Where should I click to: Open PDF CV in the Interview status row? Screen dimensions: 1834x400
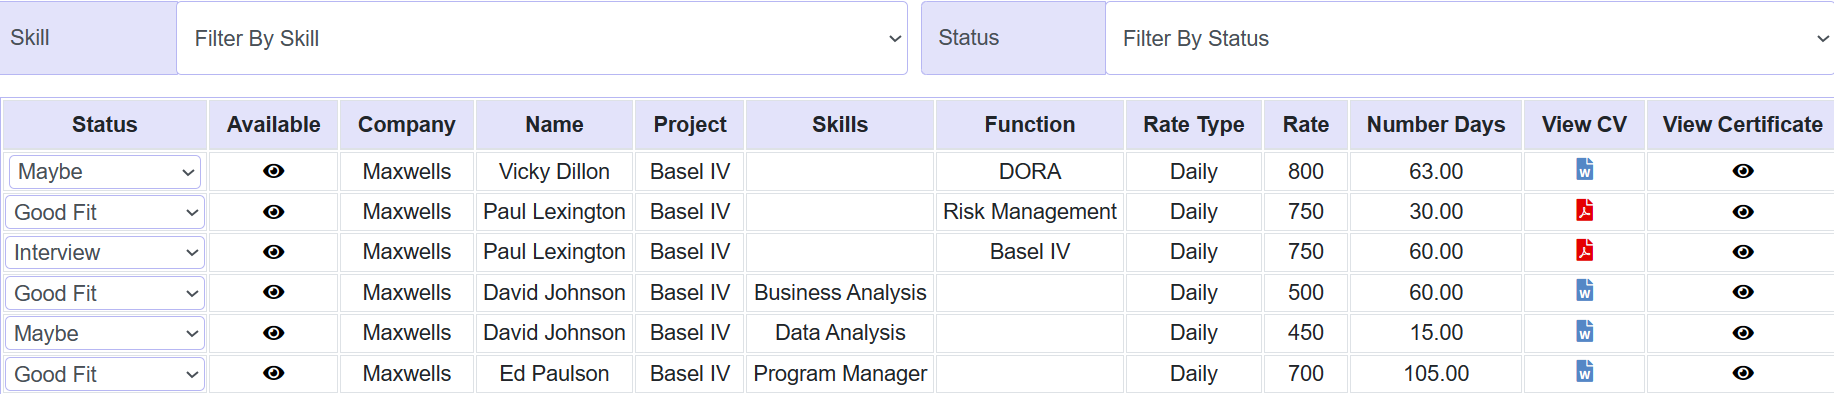tap(1584, 250)
